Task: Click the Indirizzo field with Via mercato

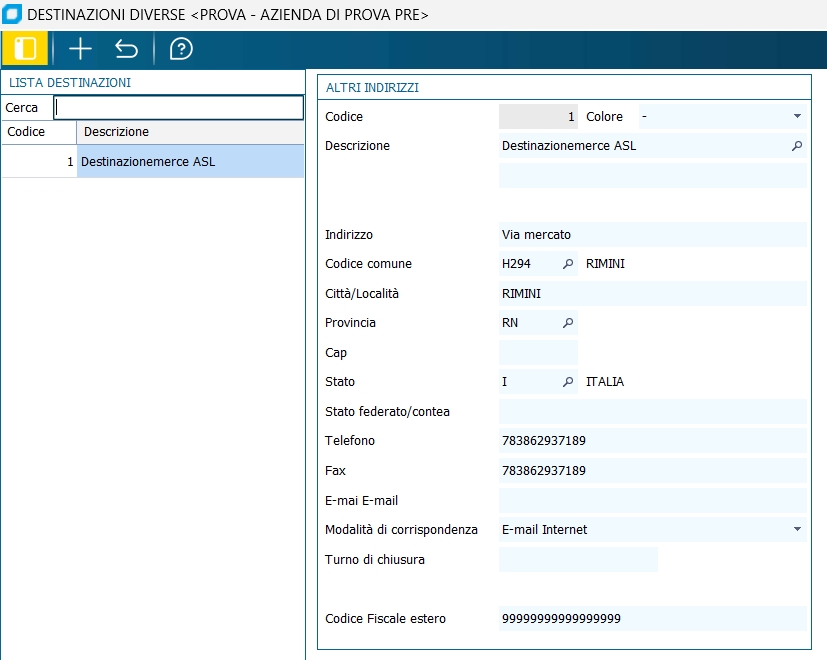Action: point(652,235)
